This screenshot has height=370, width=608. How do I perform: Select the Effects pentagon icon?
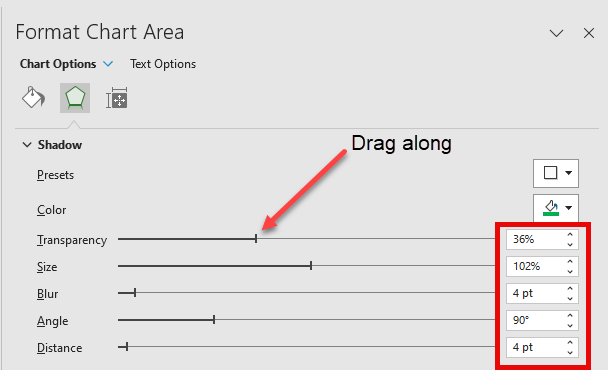click(75, 98)
